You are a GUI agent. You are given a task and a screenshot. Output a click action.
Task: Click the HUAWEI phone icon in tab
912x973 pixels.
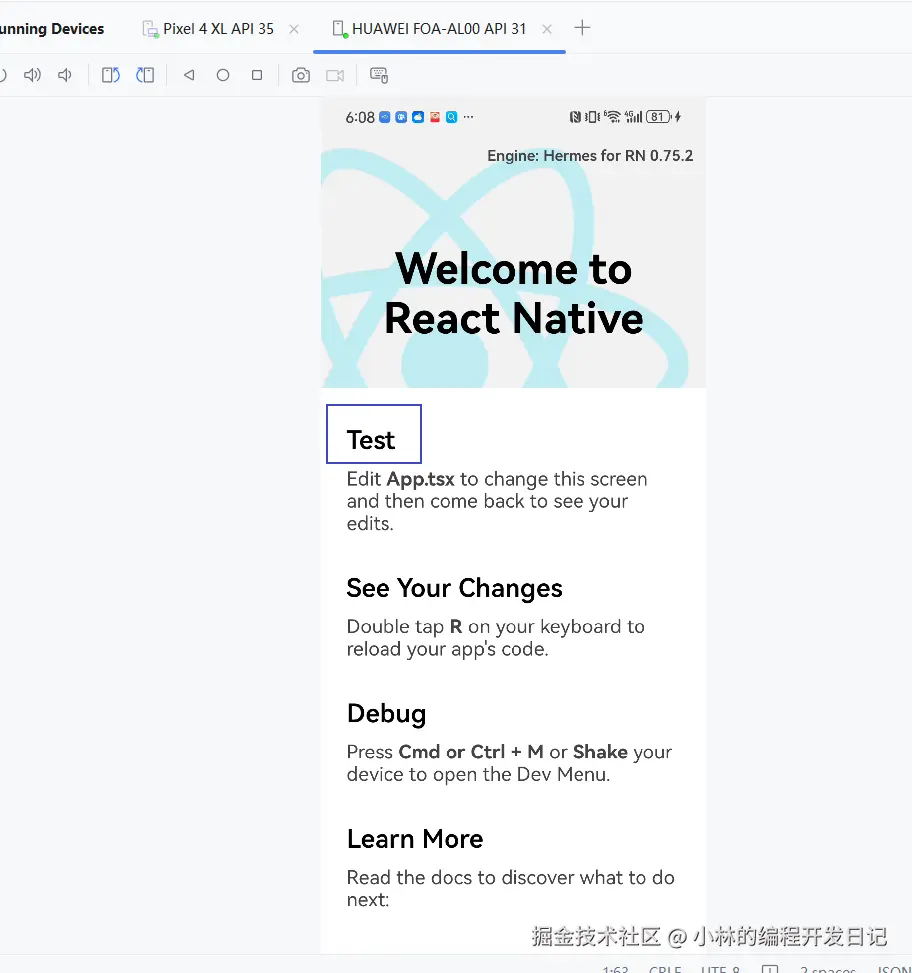click(x=339, y=29)
